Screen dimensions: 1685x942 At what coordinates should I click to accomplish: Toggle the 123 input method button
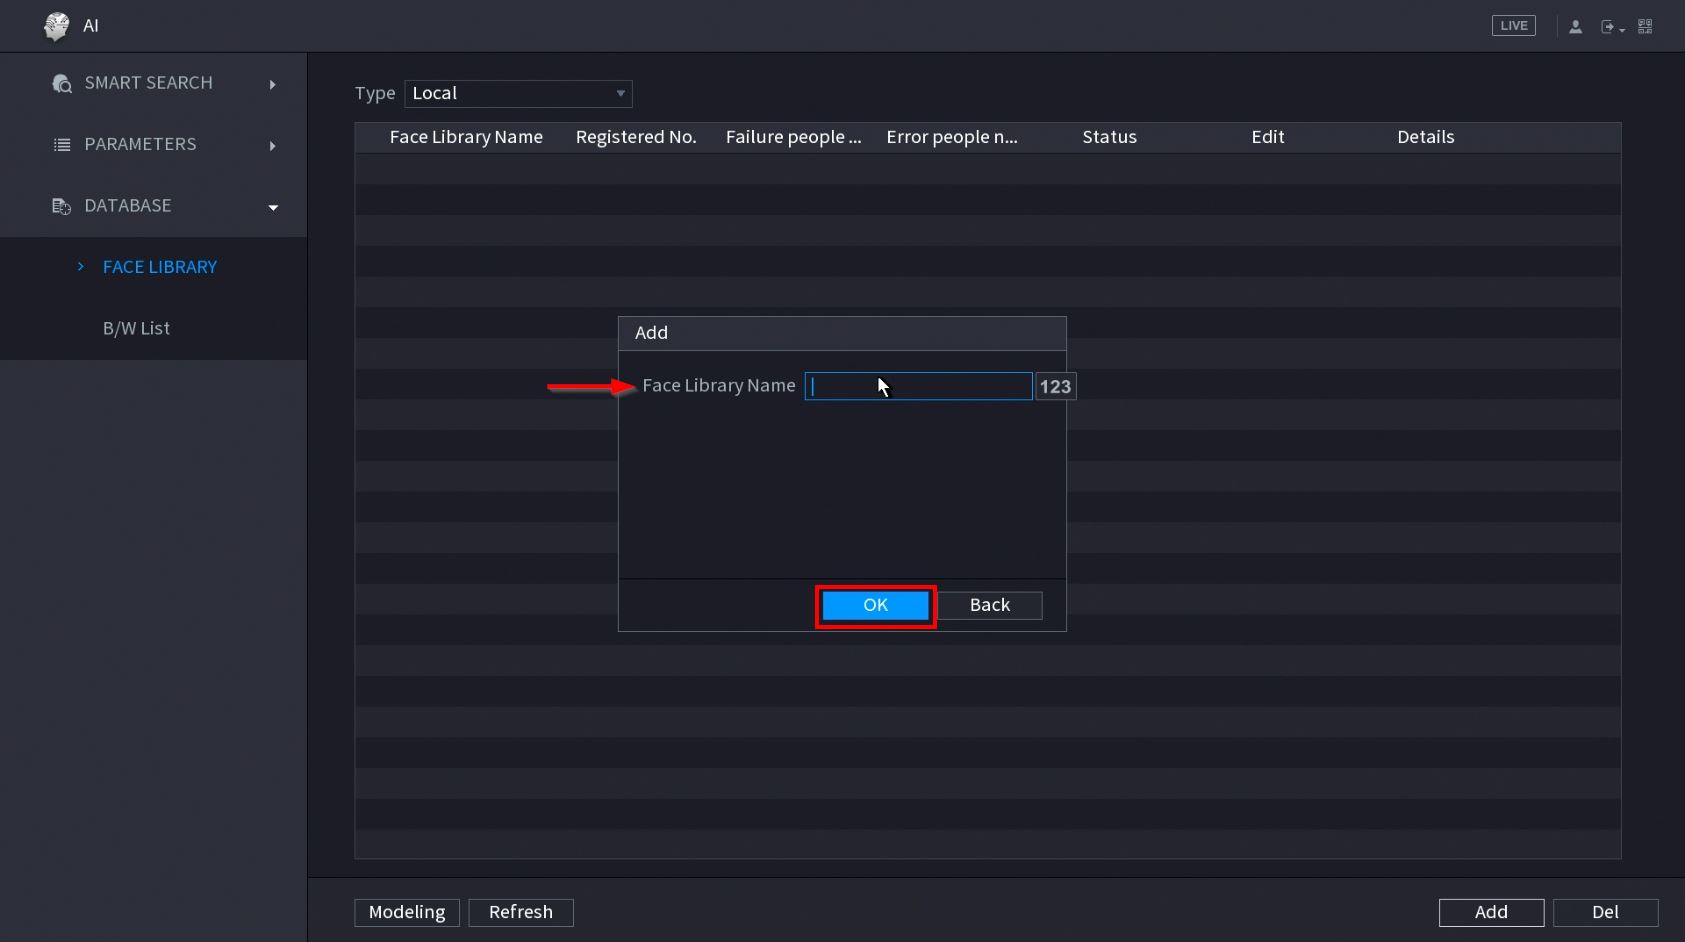pos(1055,387)
